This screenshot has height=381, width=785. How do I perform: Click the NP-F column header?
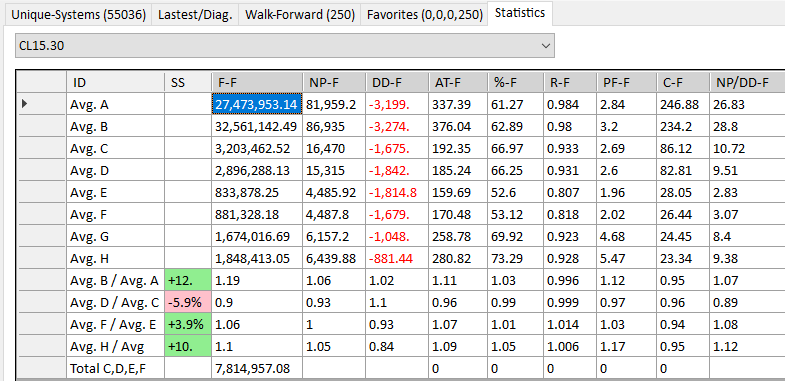[333, 82]
